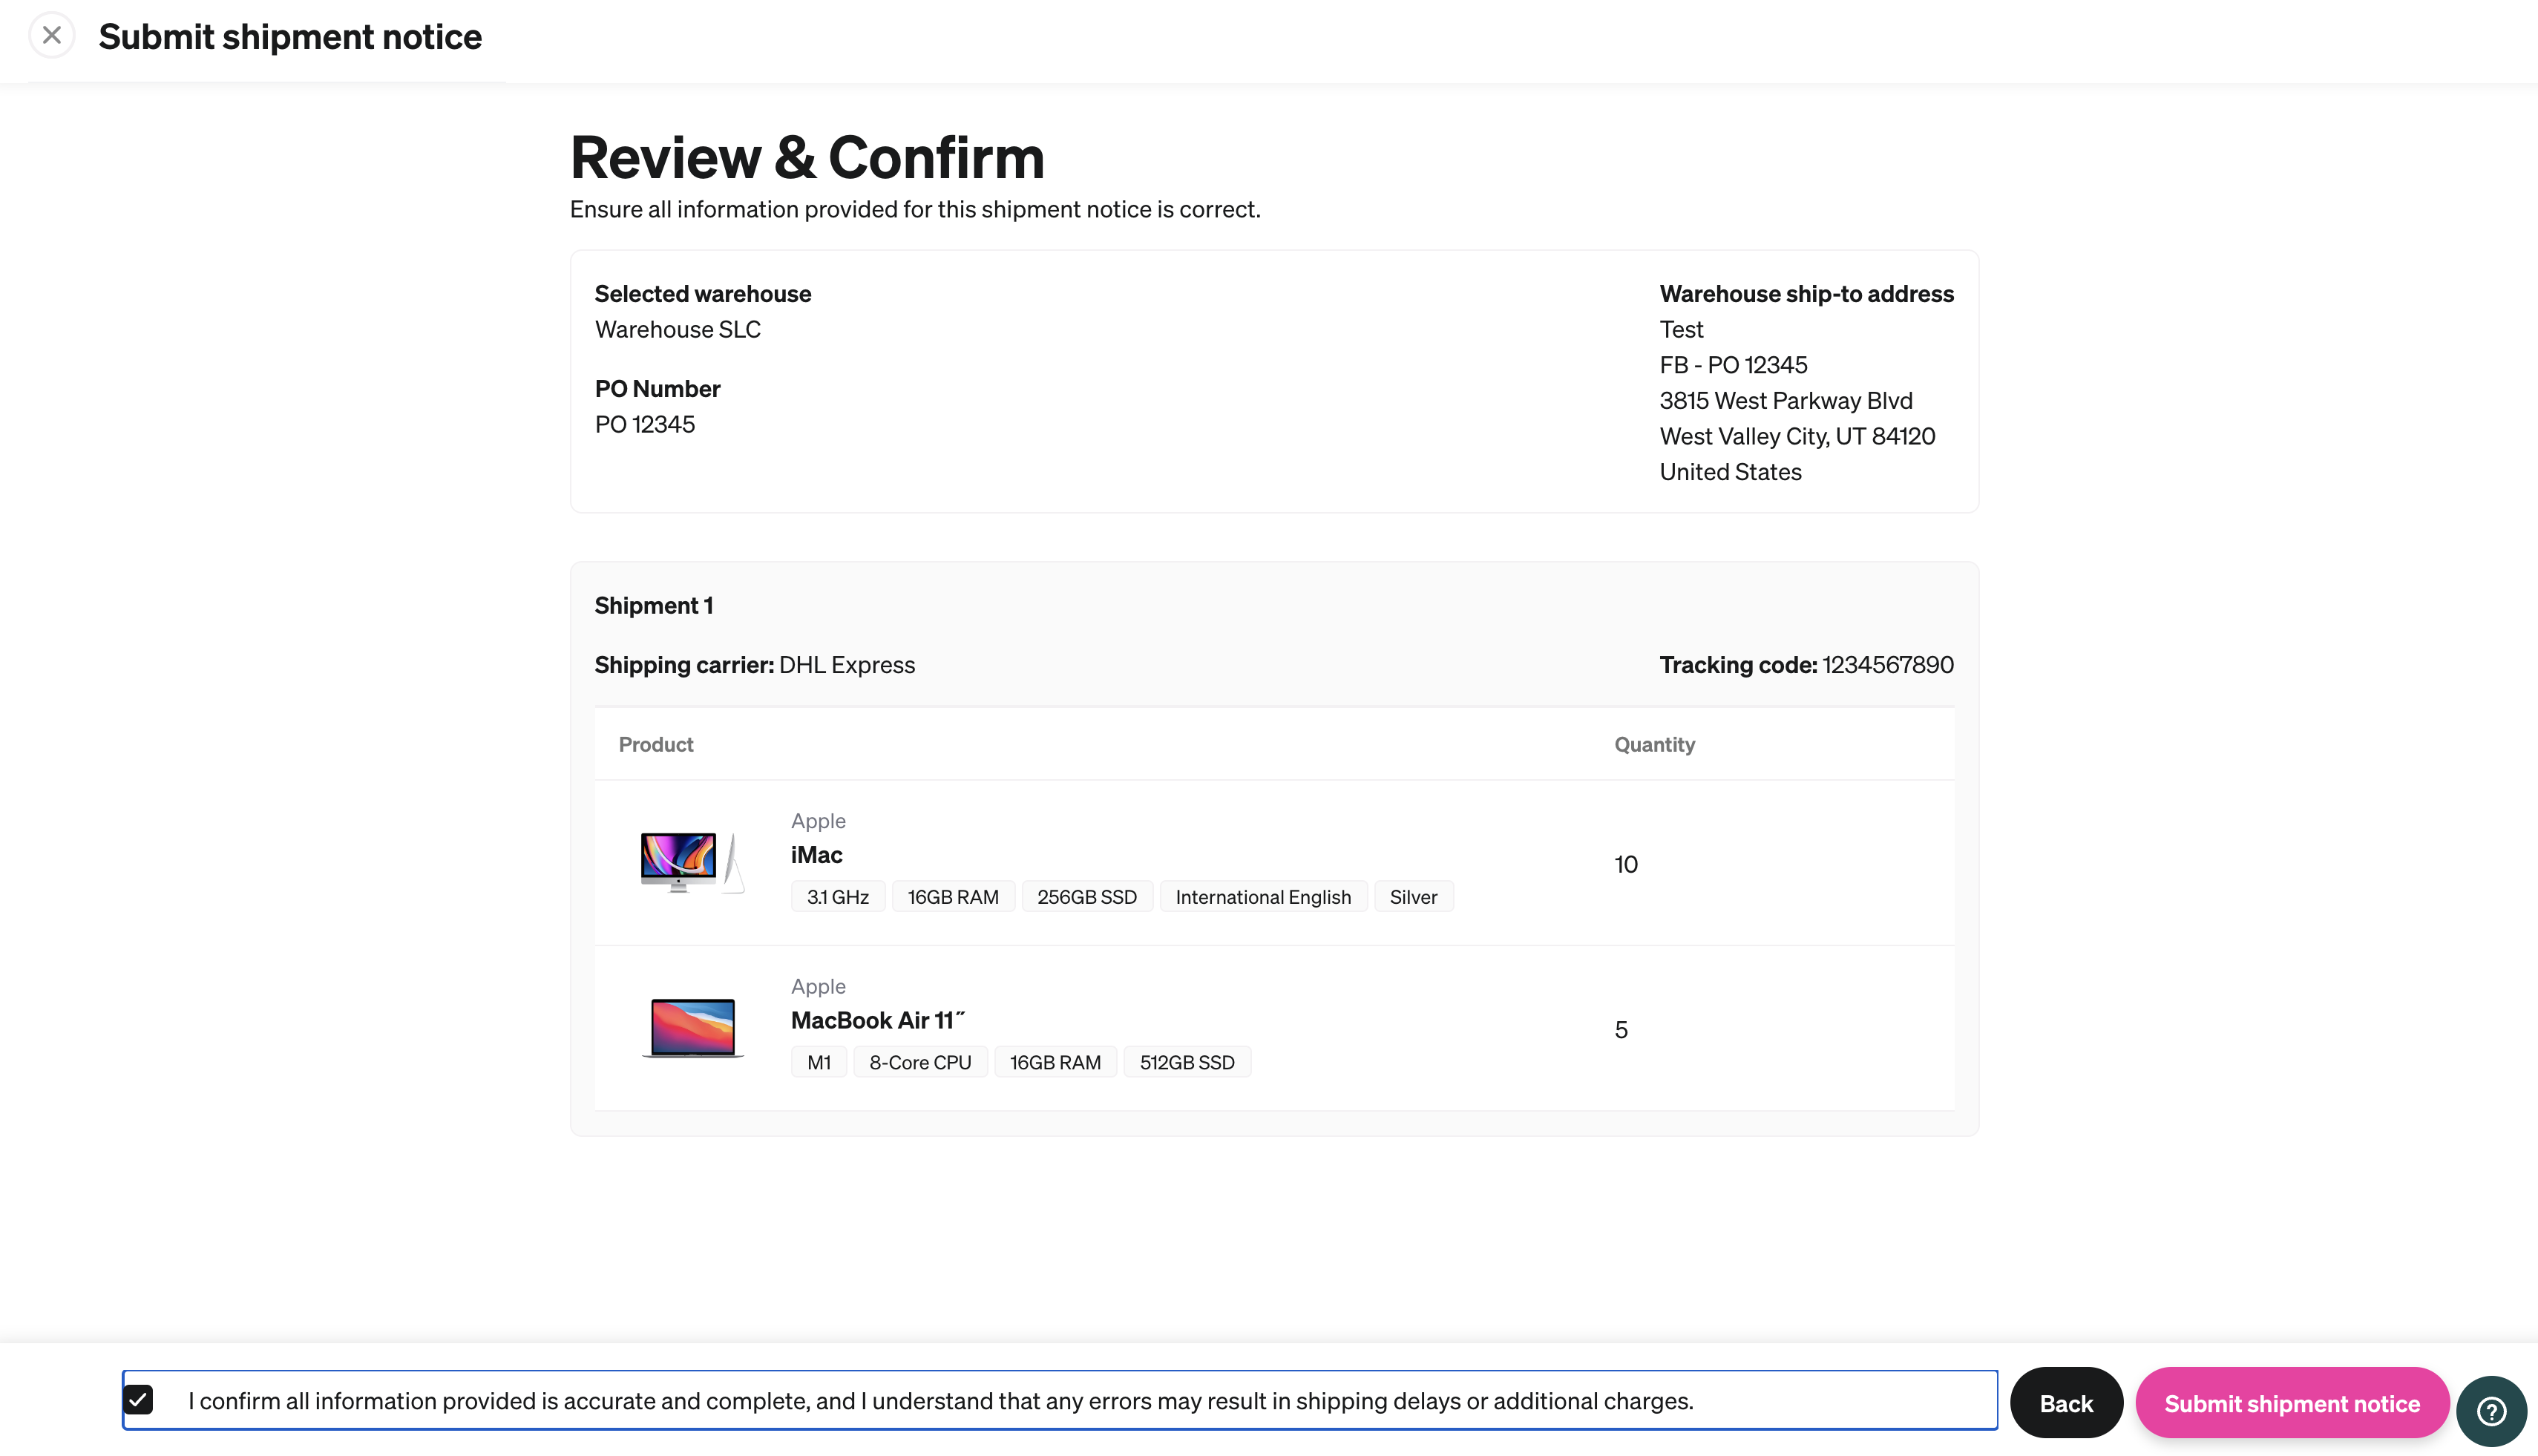Screen dimensions: 2538x1456
Task: Close the Submit shipment notice dialog
Action: (x=52, y=36)
